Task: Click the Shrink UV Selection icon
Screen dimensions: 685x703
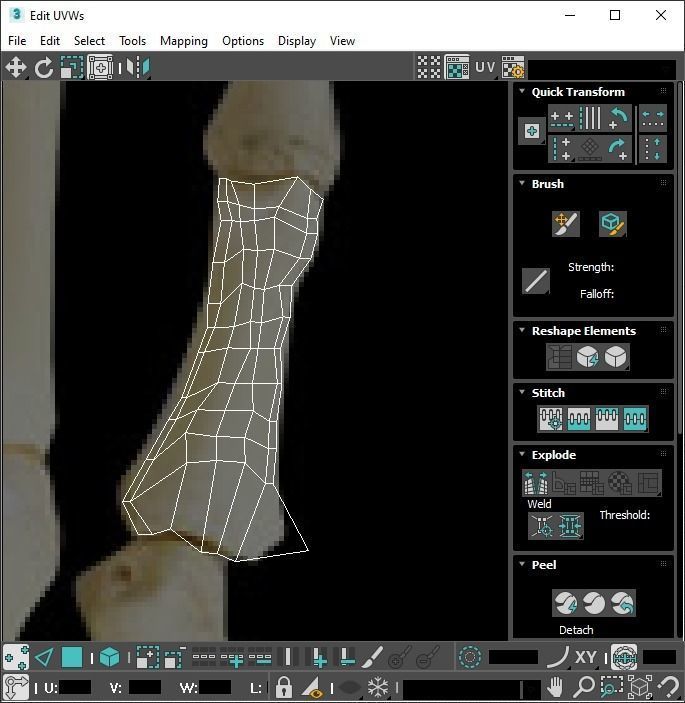Action: pos(175,658)
